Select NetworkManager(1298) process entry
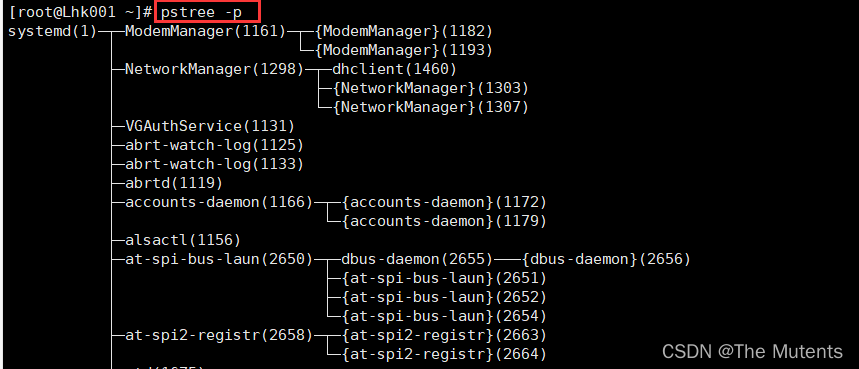 [214, 70]
